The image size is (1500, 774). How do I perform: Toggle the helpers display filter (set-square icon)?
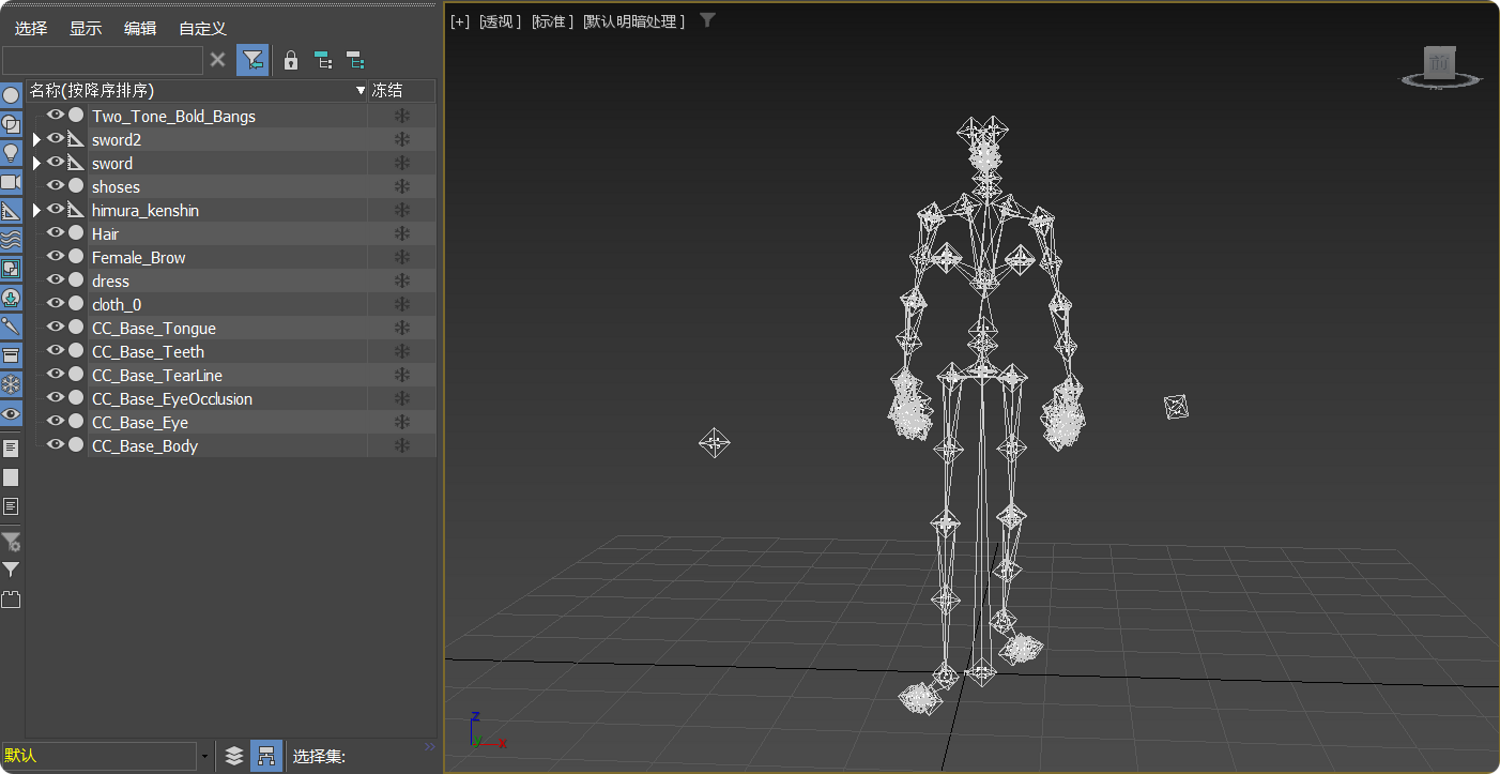[11, 211]
